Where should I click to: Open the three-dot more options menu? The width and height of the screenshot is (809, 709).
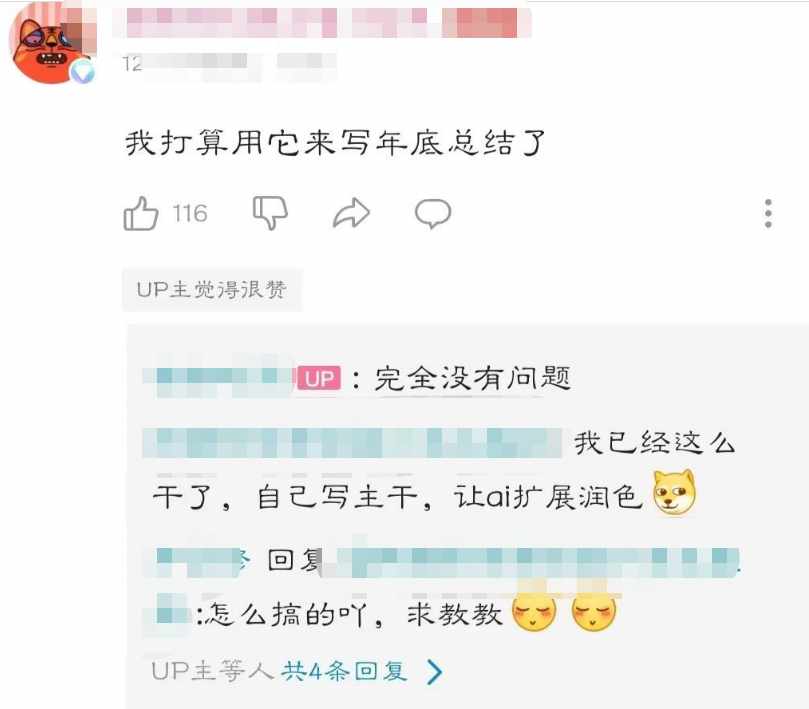point(768,213)
